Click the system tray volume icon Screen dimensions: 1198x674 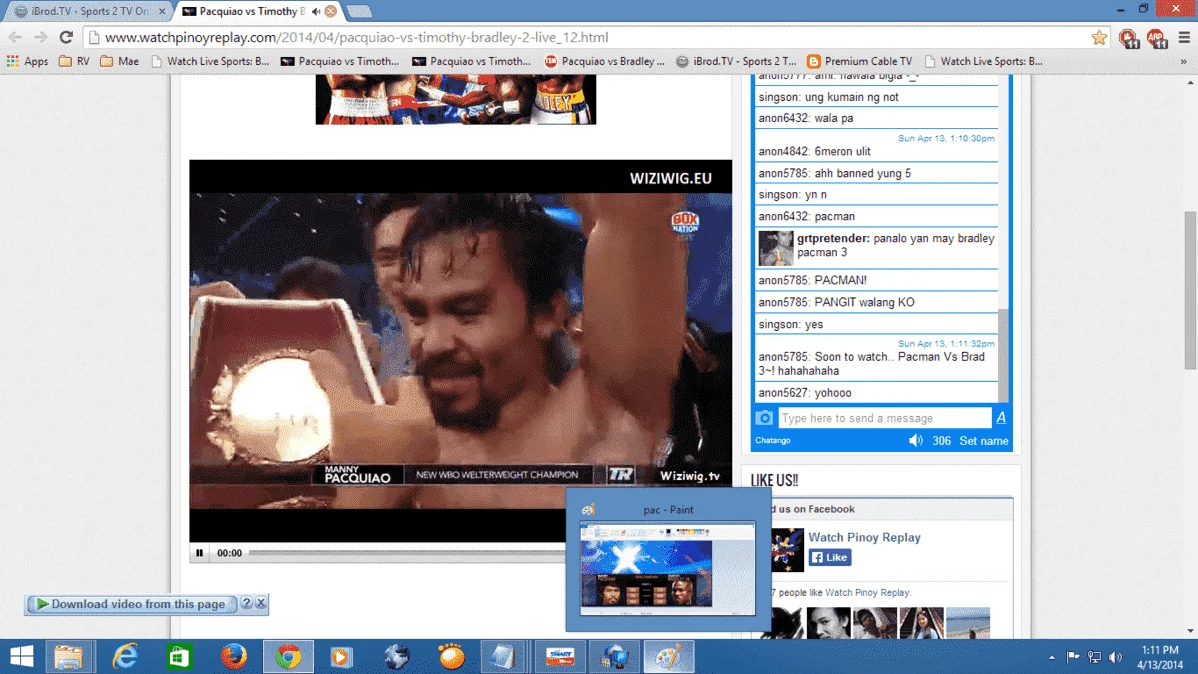click(1115, 657)
